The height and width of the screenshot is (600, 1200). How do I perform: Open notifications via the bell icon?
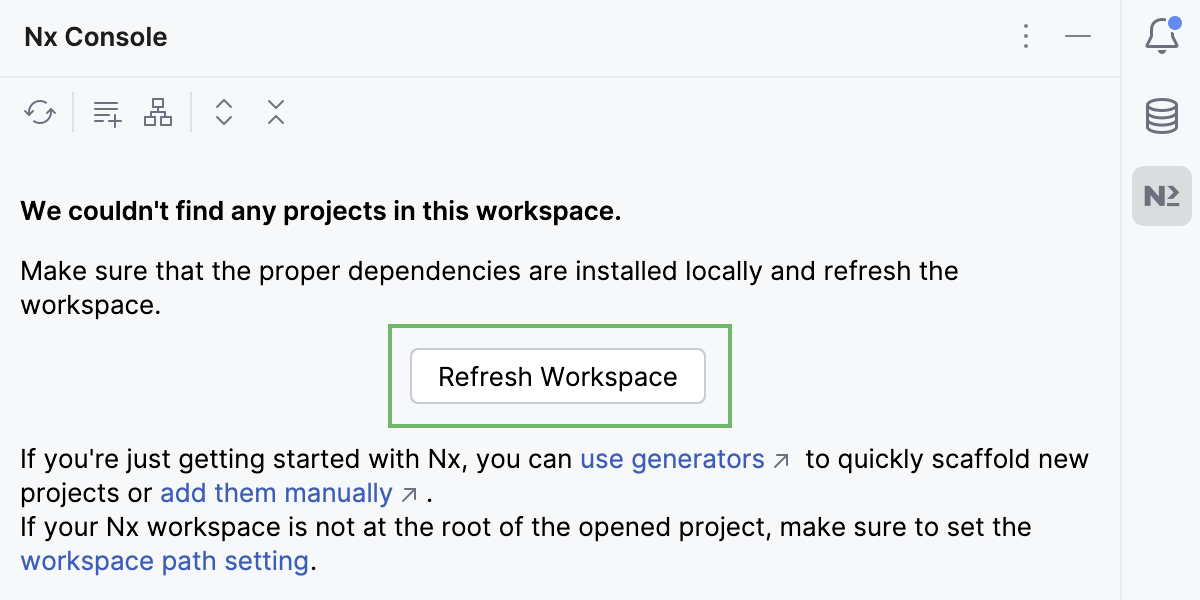click(1160, 36)
